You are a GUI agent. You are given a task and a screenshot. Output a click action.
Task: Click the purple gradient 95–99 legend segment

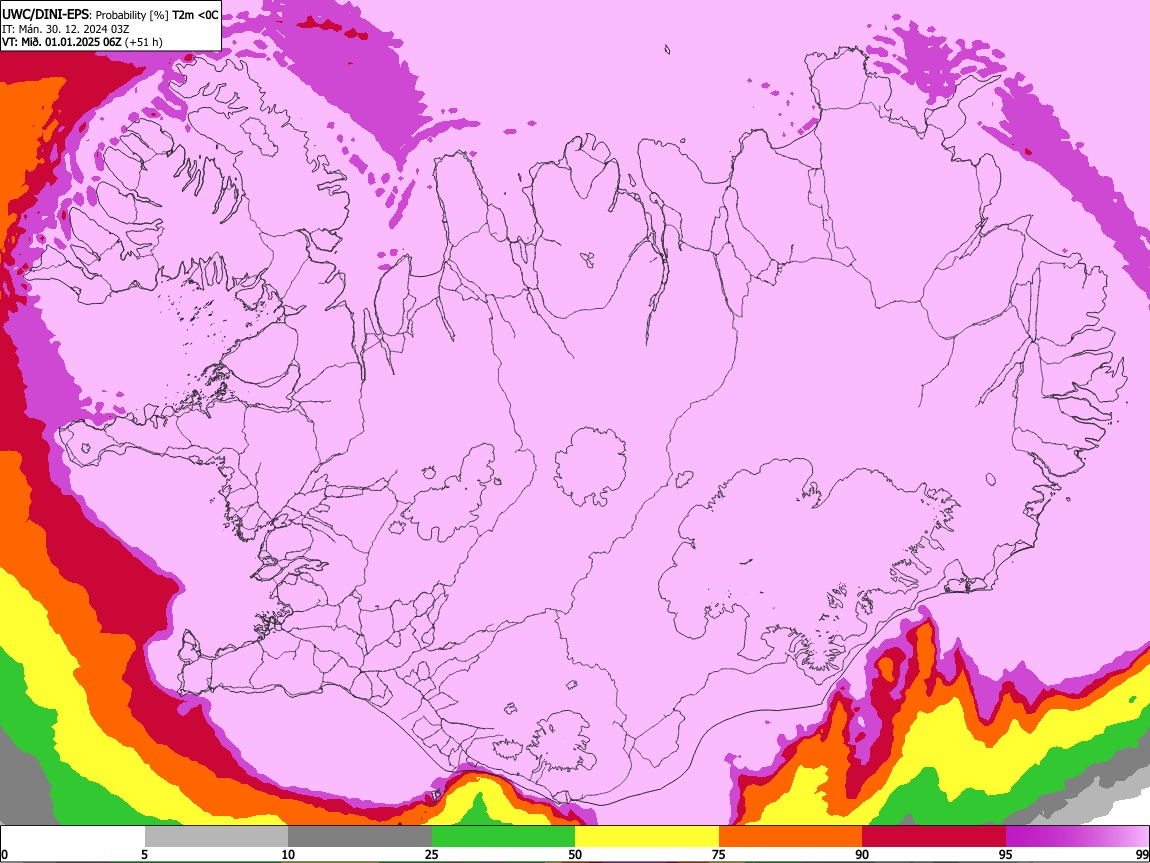[x=1077, y=837]
